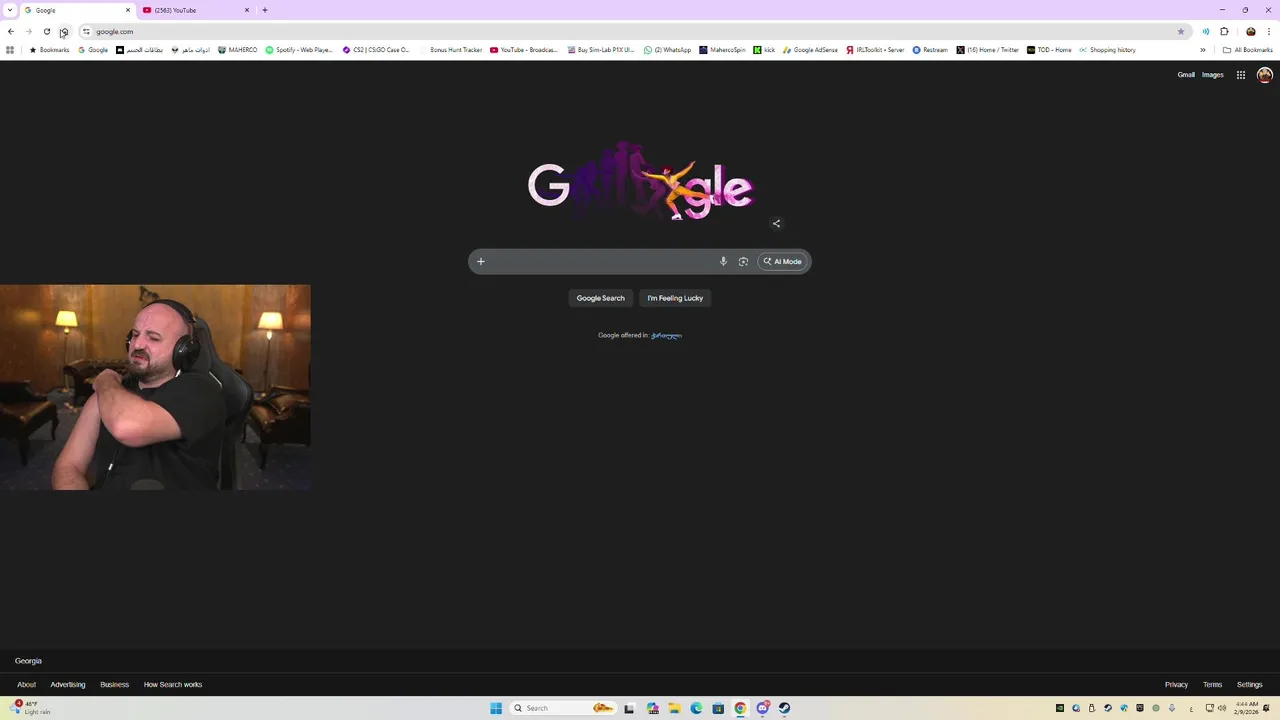Switch to AI Mode
This screenshot has height=720, width=1280.
(783, 261)
